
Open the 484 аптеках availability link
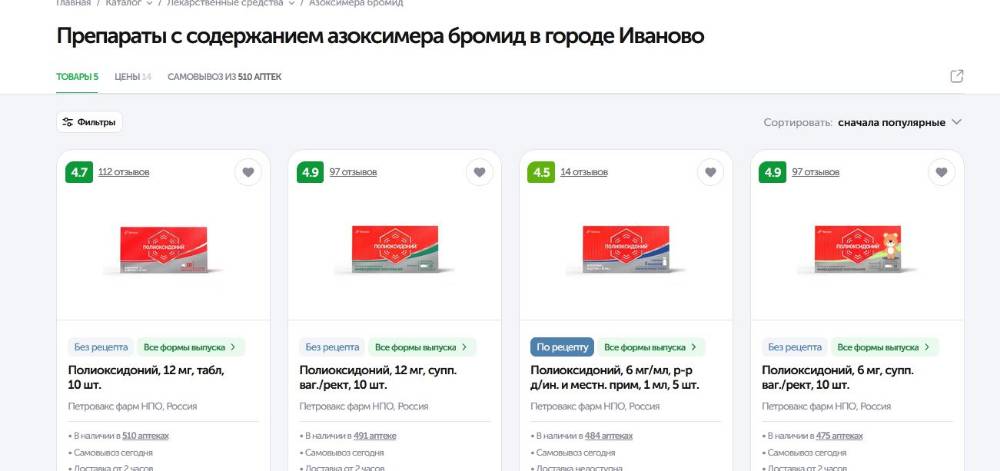608,436
